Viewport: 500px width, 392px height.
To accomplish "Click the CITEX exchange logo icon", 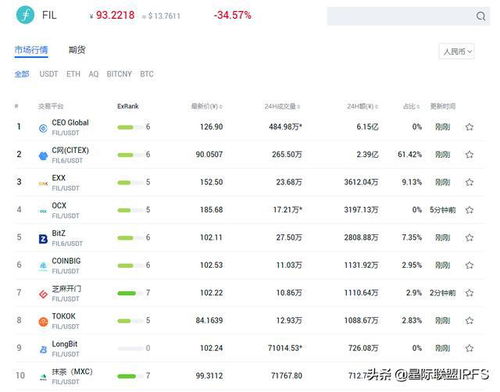I will point(43,156).
